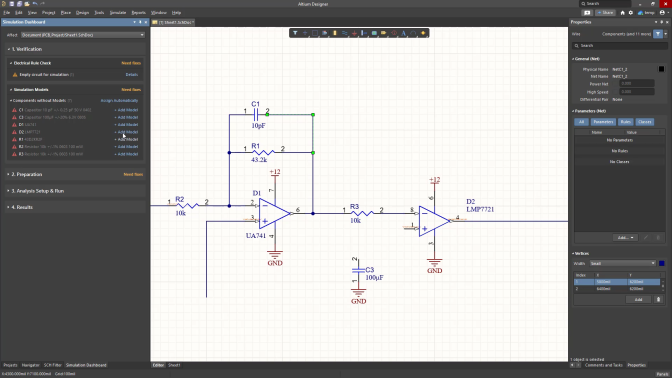Open the user account avatar menu

click(662, 13)
